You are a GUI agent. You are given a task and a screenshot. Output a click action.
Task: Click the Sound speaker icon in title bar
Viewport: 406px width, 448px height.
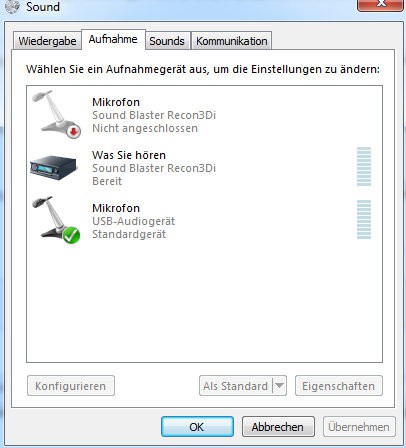13,6
